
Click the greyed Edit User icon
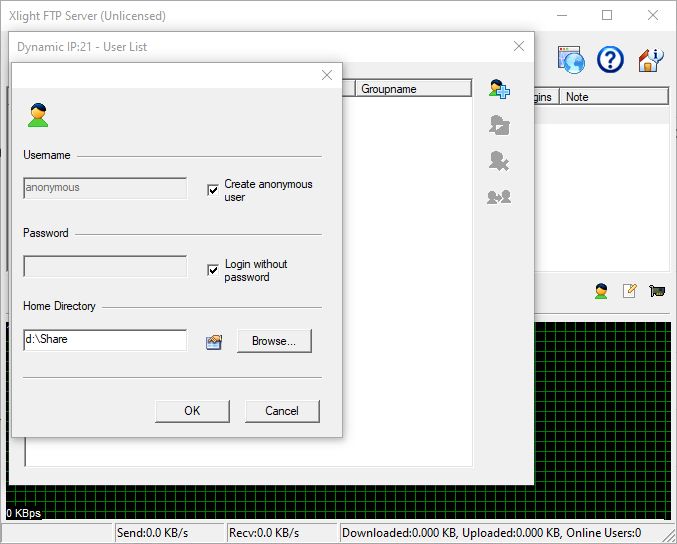pyautogui.click(x=500, y=125)
